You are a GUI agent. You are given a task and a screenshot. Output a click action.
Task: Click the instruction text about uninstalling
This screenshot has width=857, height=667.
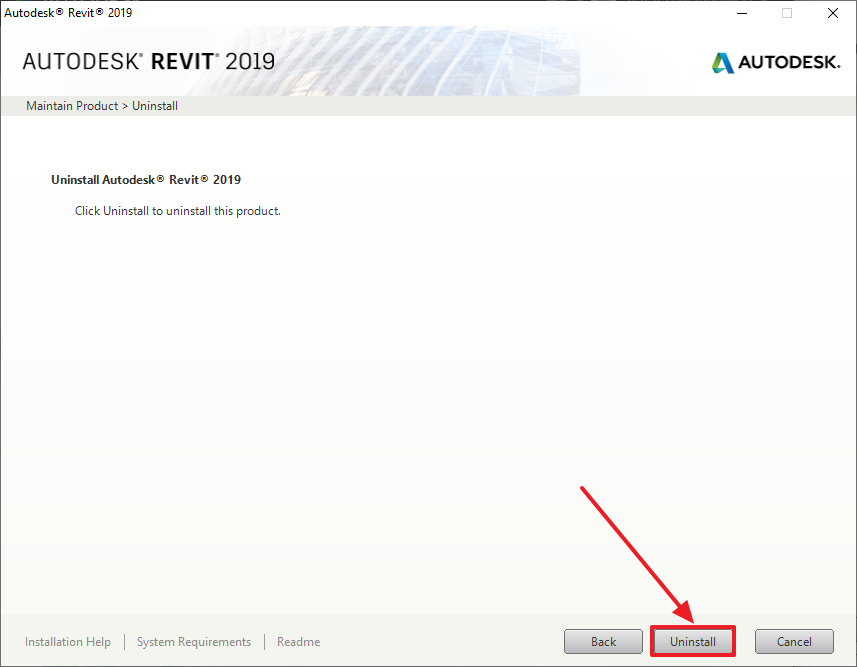pos(177,210)
